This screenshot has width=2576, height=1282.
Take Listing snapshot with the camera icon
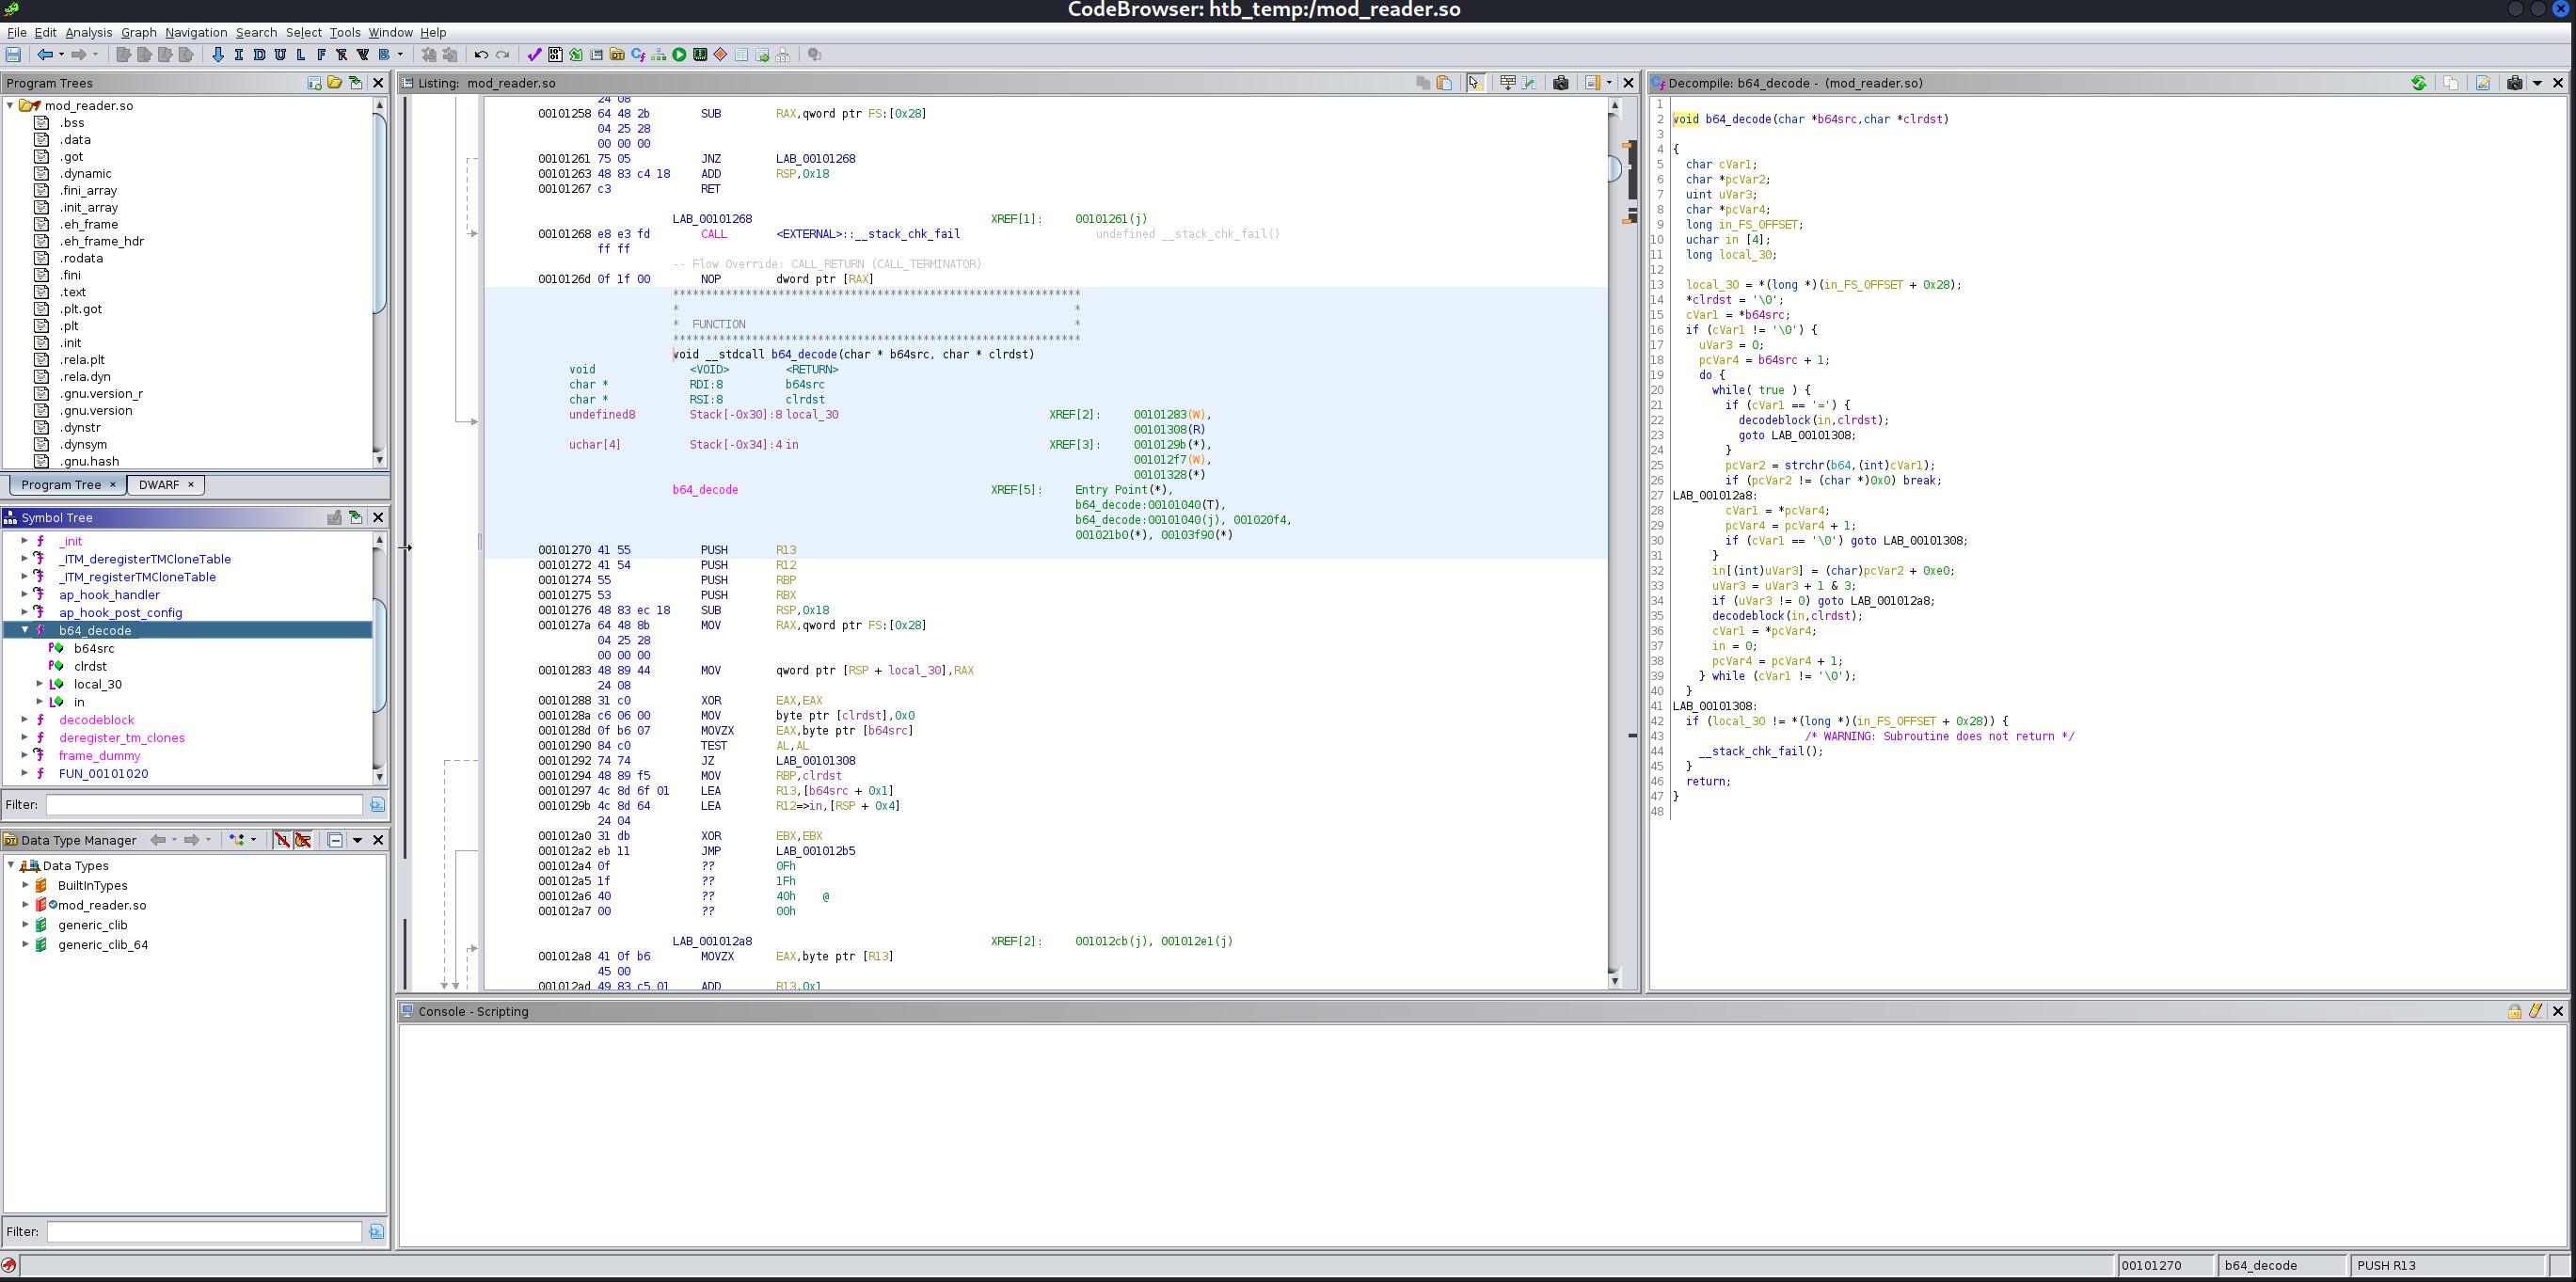1560,83
